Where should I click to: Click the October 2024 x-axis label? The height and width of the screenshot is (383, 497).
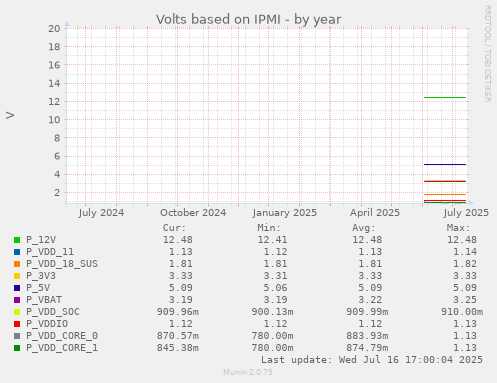click(x=193, y=213)
